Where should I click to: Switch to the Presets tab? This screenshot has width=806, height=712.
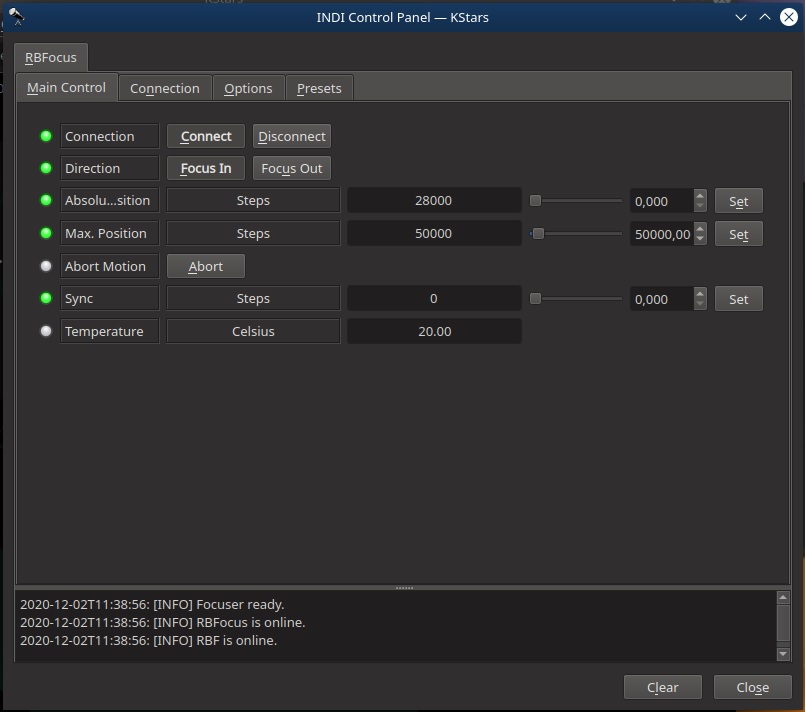(x=319, y=88)
